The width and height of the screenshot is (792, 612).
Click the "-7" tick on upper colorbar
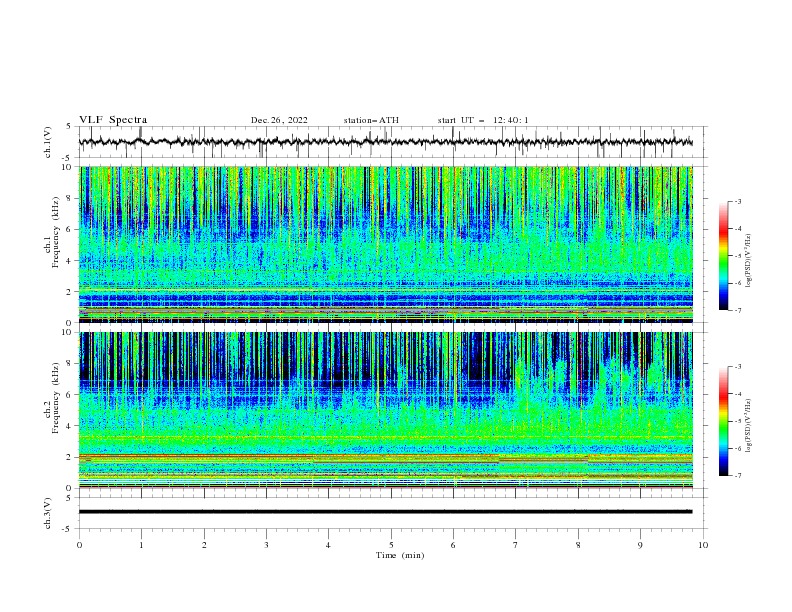737,310
